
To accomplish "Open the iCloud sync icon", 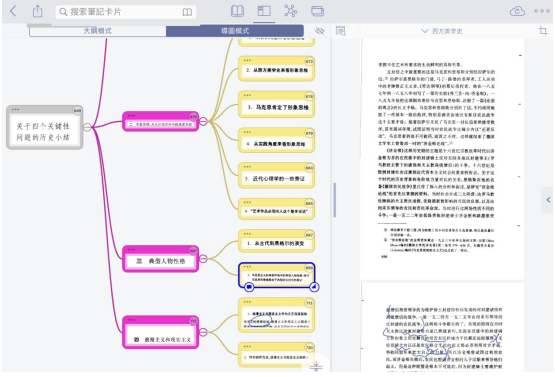I will 517,11.
